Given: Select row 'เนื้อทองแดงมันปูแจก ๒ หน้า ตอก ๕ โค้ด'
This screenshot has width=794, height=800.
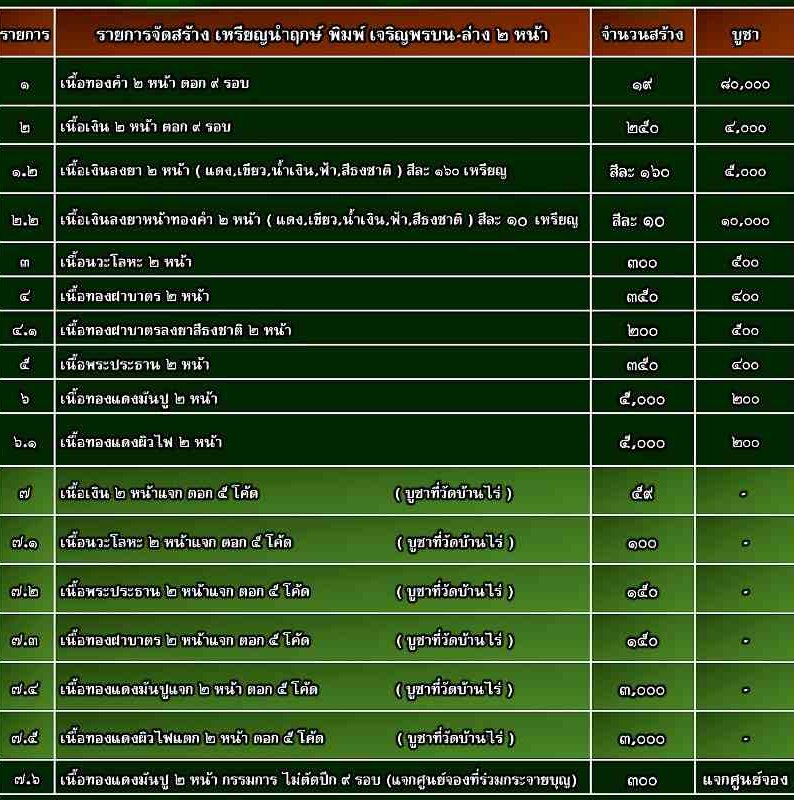Looking at the screenshot, I should pyautogui.click(x=397, y=688).
